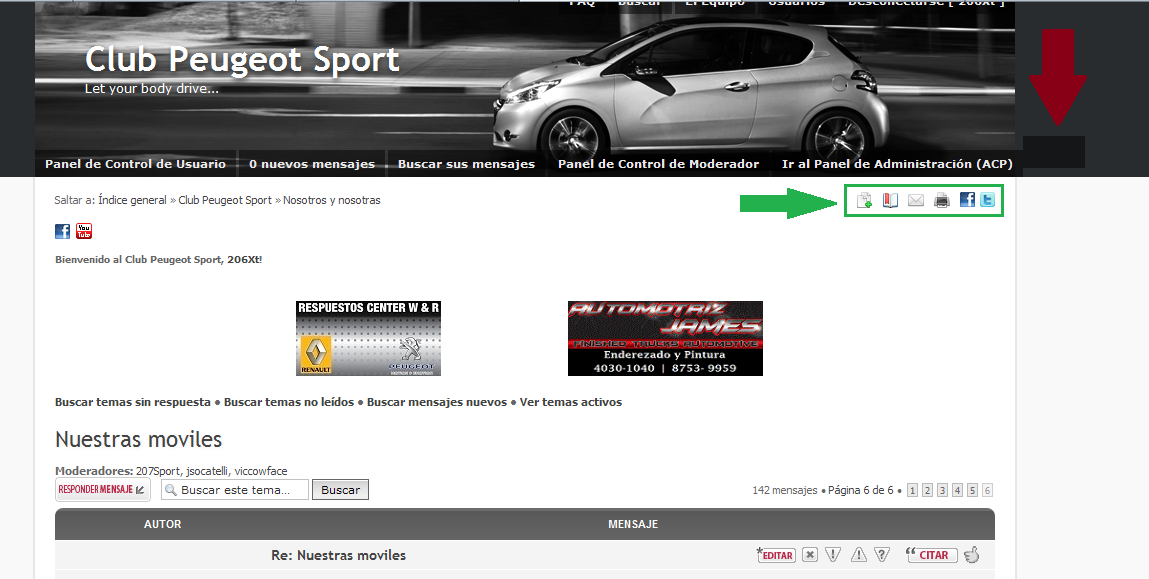Screen dimensions: 1149x579
Task: Focus the 'Buscar este tema...' search field
Action: [234, 490]
